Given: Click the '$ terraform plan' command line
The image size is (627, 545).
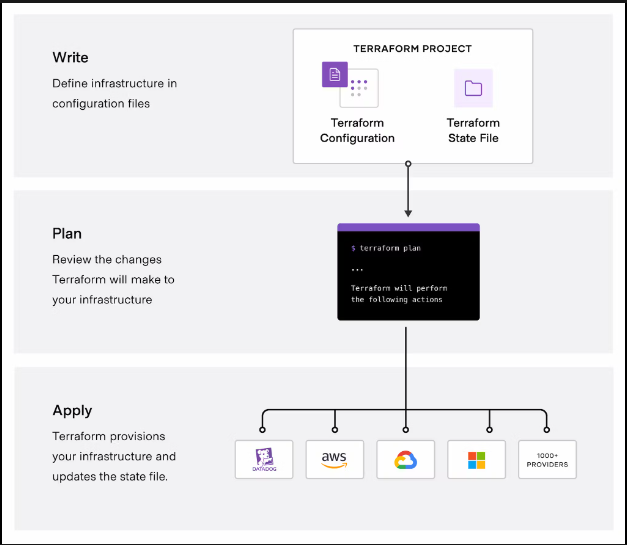Looking at the screenshot, I should coord(386,248).
